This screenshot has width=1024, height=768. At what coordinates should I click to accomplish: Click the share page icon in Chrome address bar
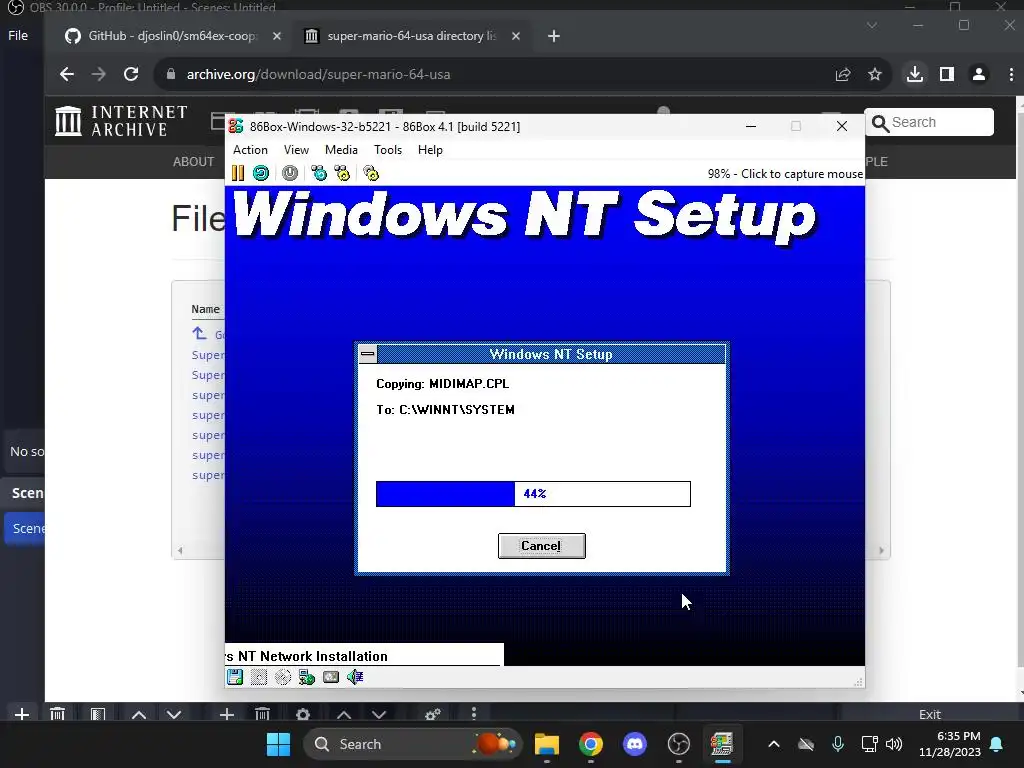pos(842,74)
